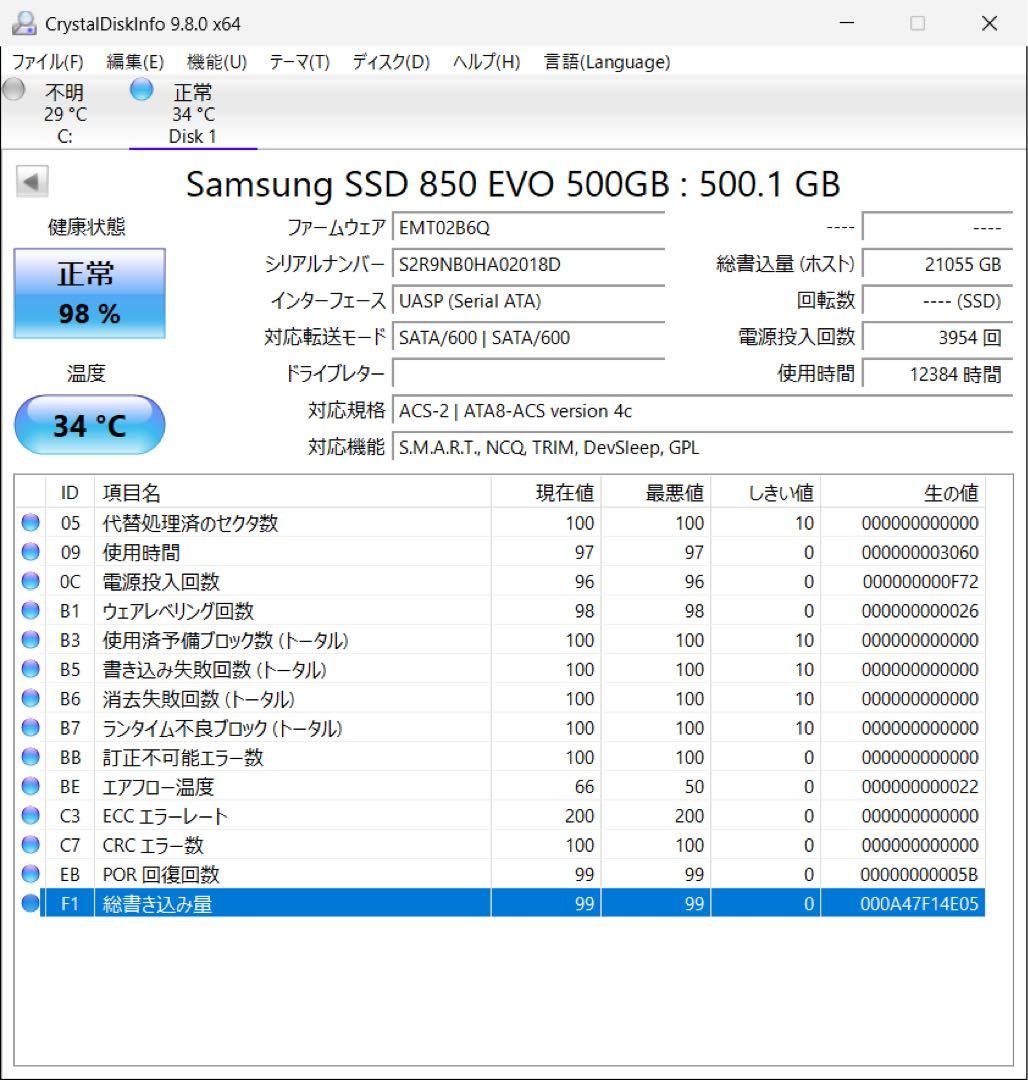Image resolution: width=1028 pixels, height=1080 pixels.
Task: Click the total host writes value 21055 GB
Action: pyautogui.click(x=937, y=264)
